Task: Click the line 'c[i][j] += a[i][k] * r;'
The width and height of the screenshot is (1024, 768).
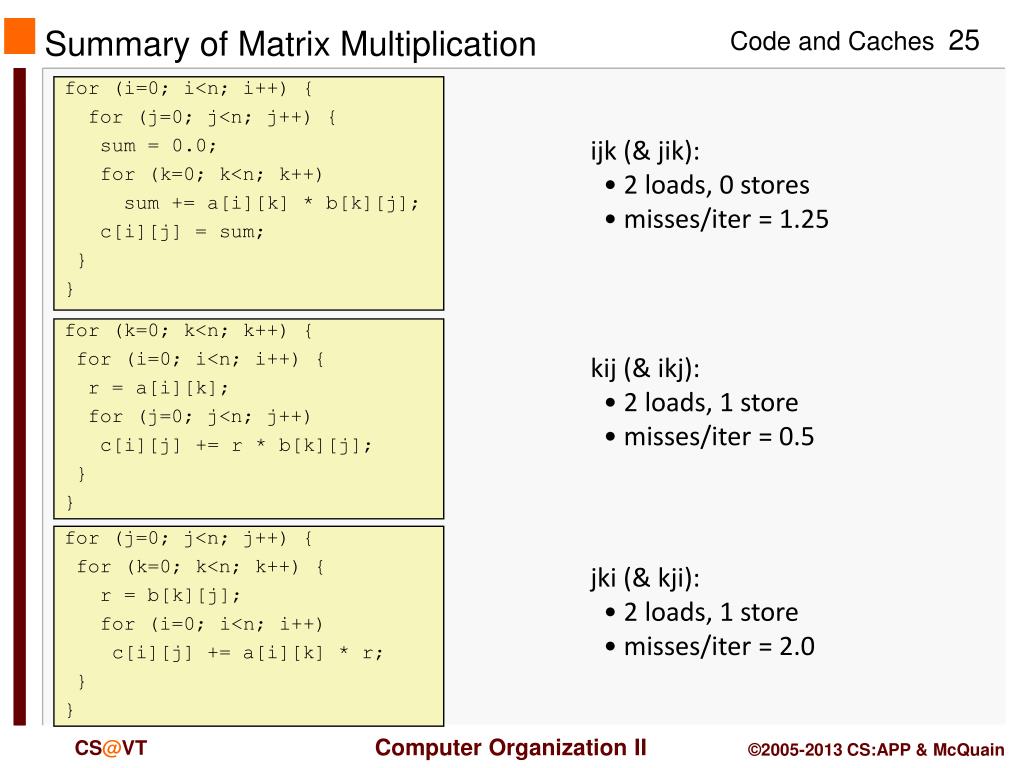Action: click(248, 652)
